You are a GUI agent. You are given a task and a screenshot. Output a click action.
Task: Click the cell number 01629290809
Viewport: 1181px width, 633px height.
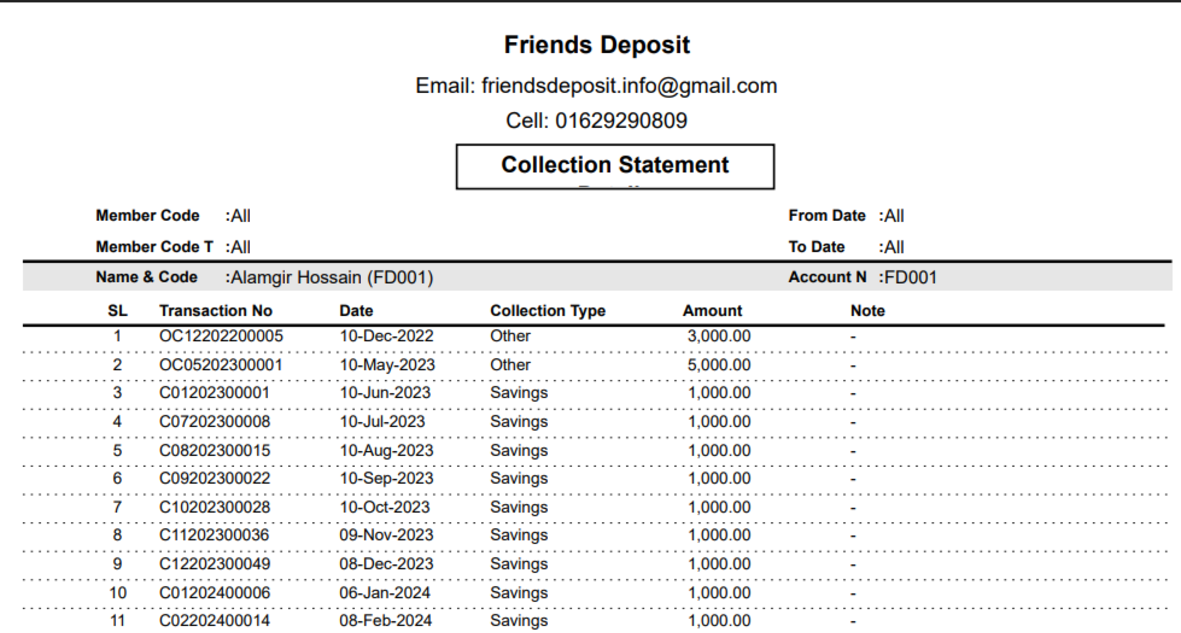[x=620, y=121]
